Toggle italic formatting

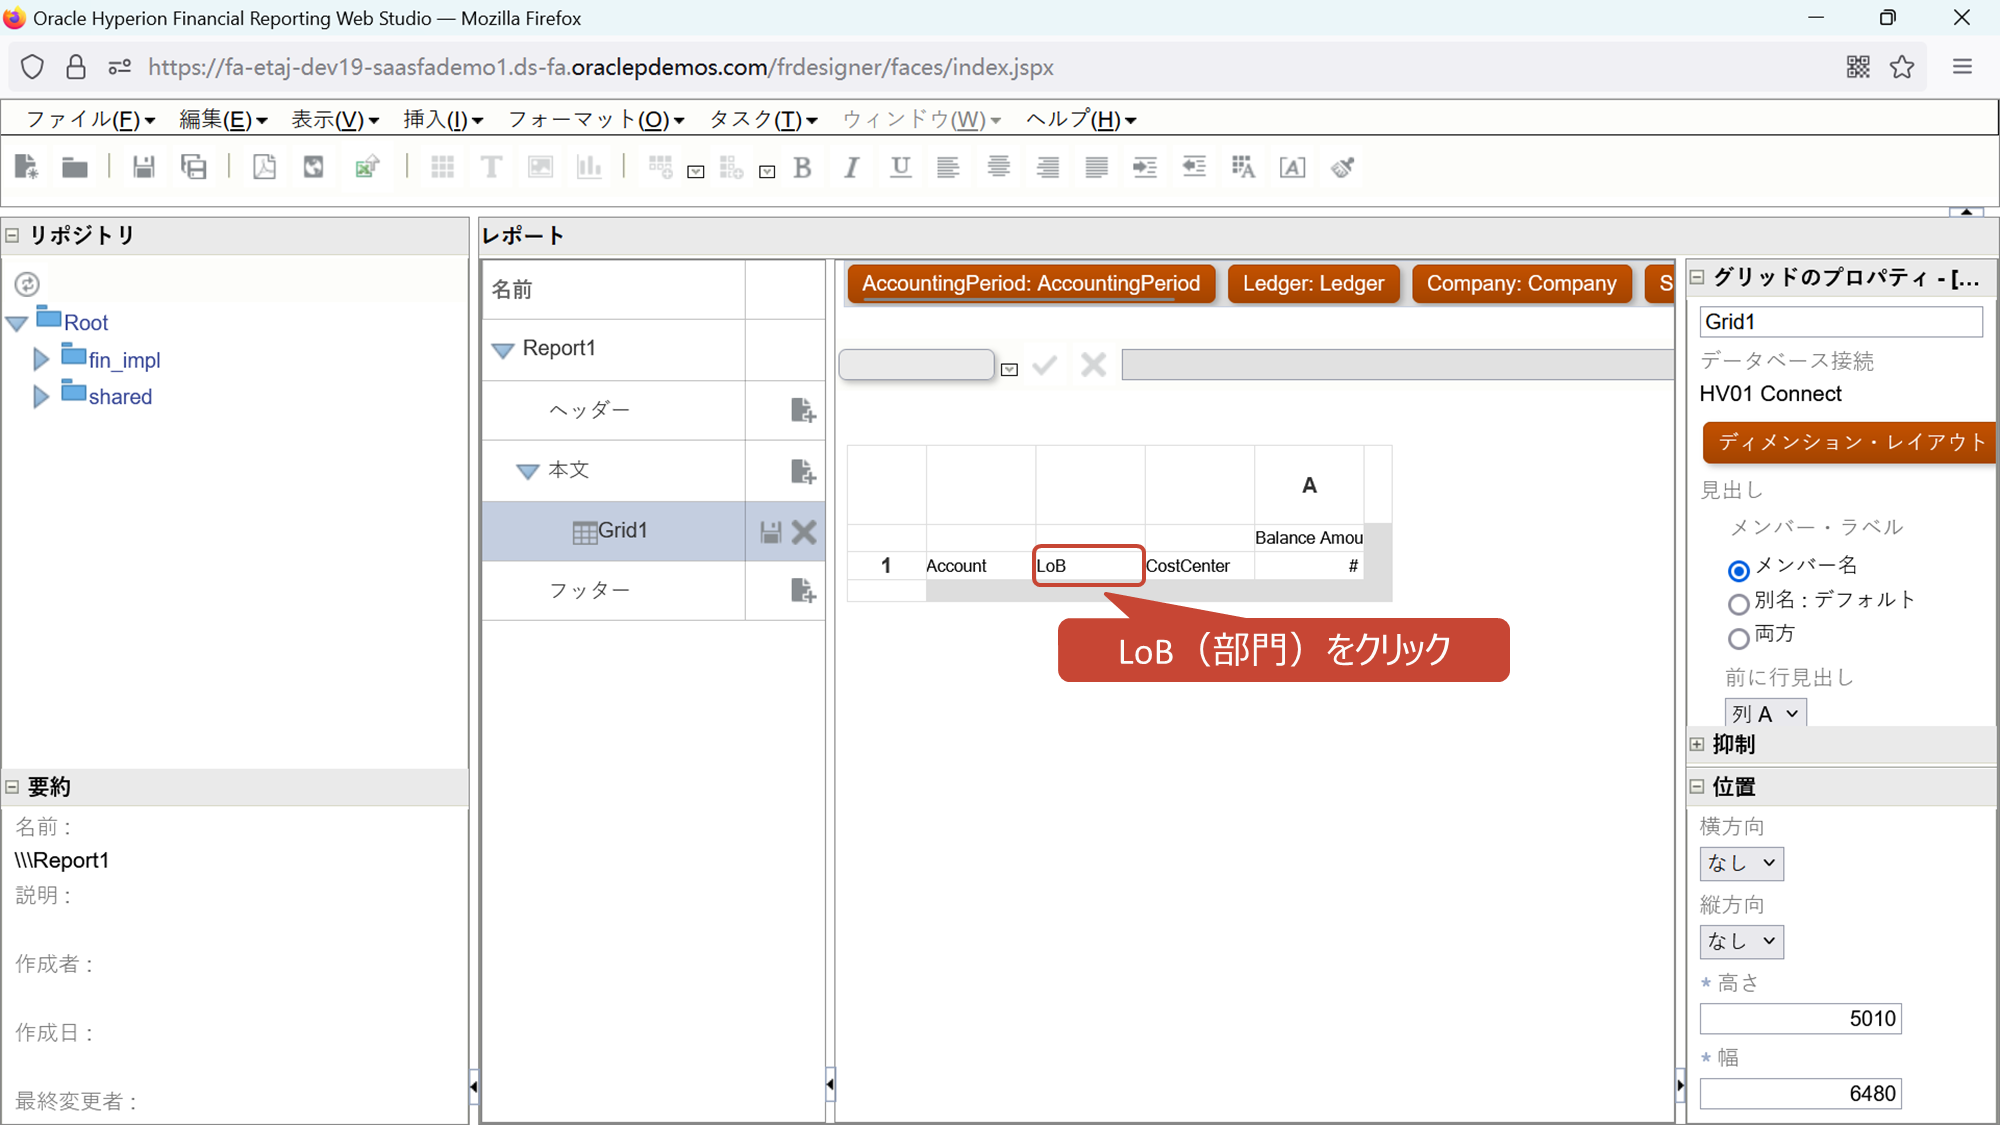(851, 167)
